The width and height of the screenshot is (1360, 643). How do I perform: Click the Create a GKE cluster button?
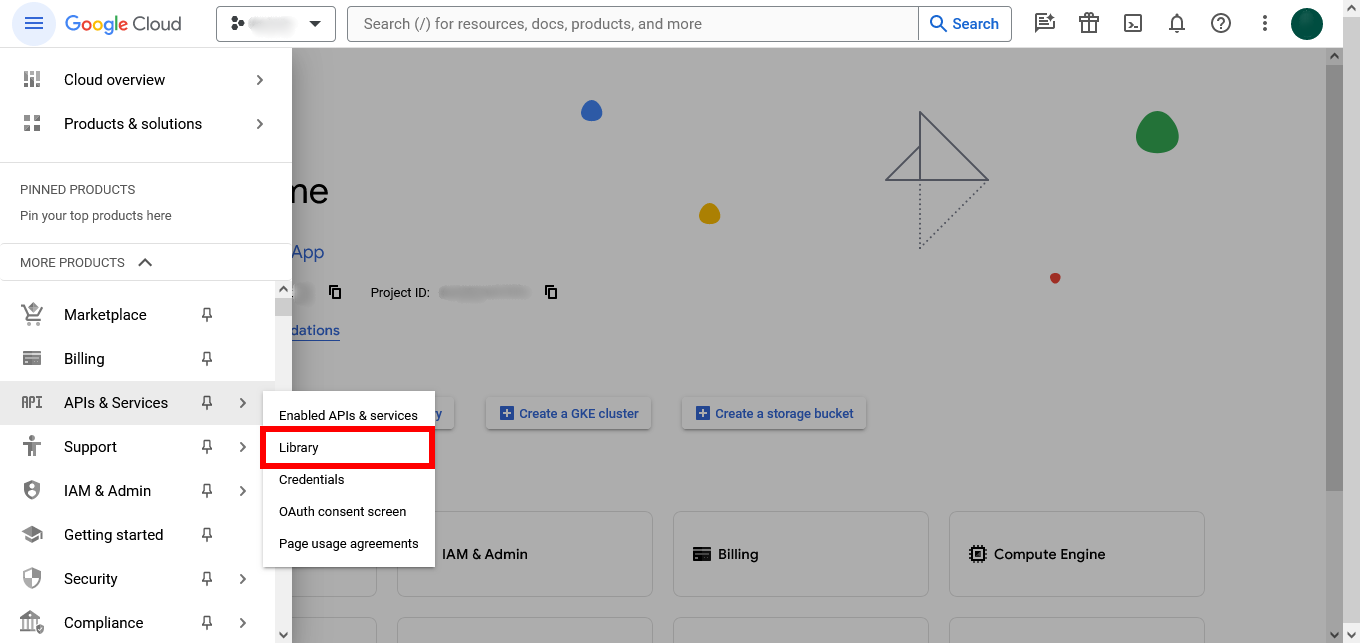568,413
